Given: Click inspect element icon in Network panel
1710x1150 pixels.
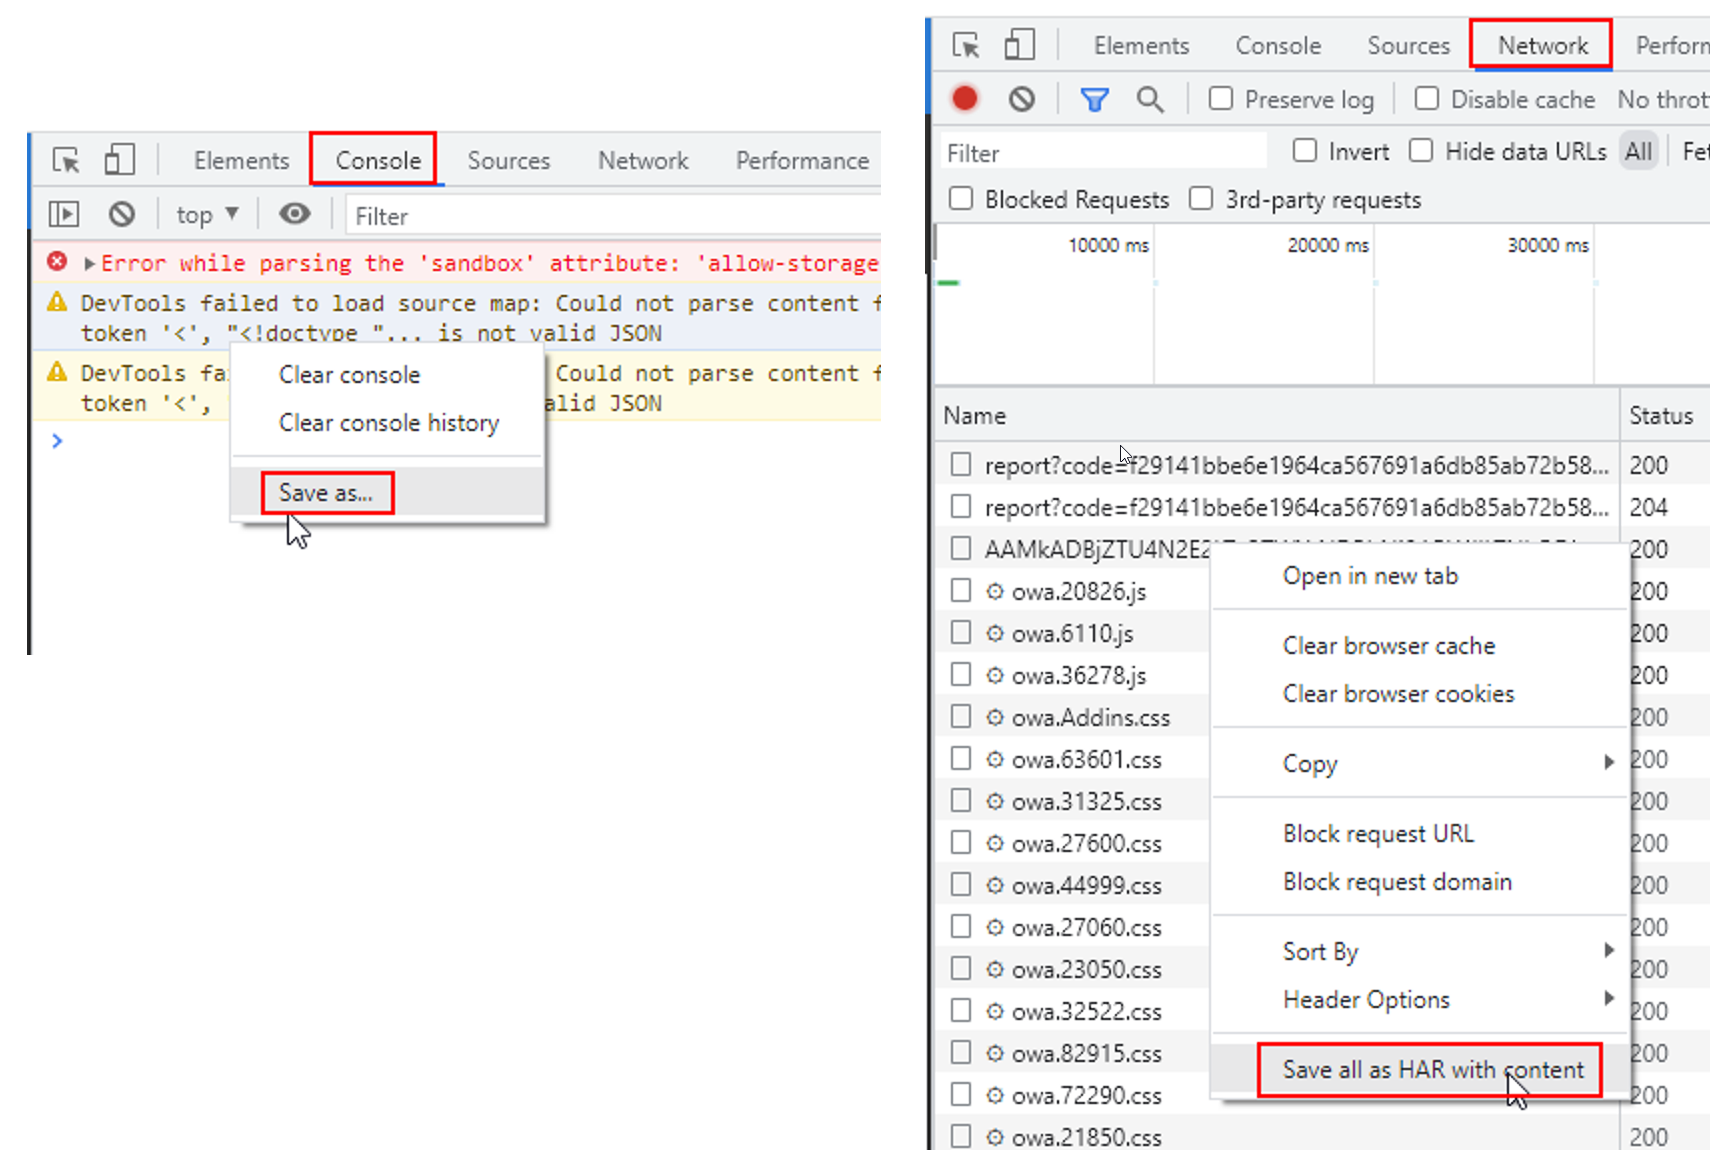Looking at the screenshot, I should (x=966, y=46).
